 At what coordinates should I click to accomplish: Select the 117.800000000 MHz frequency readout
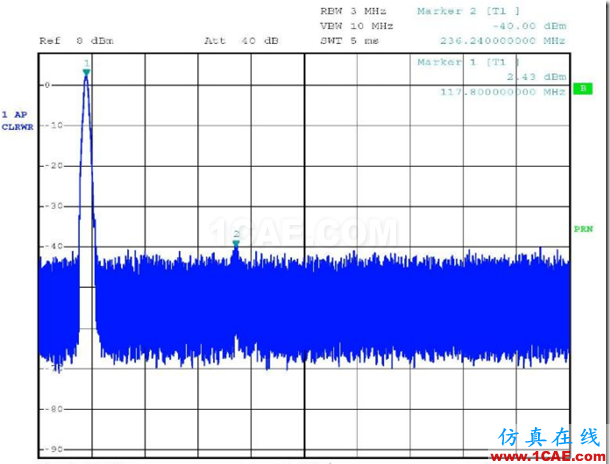(x=502, y=92)
